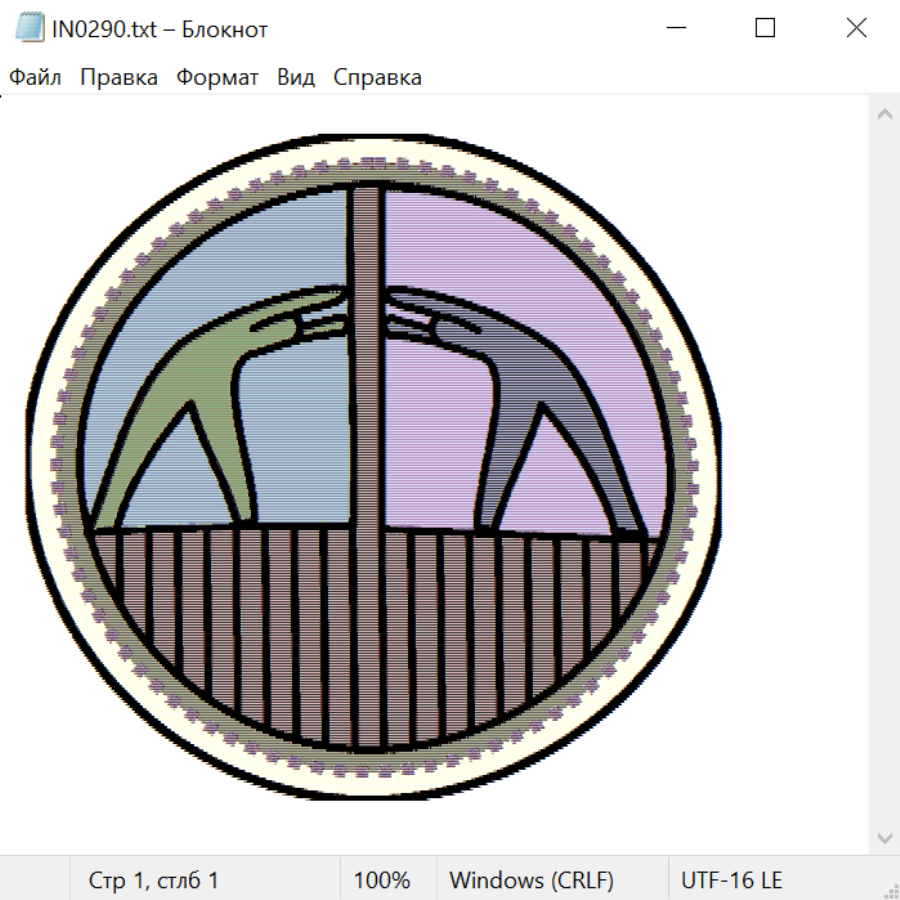Image resolution: width=900 pixels, height=900 pixels.
Task: Click the UTF-16 LE encoding field
Action: [731, 881]
